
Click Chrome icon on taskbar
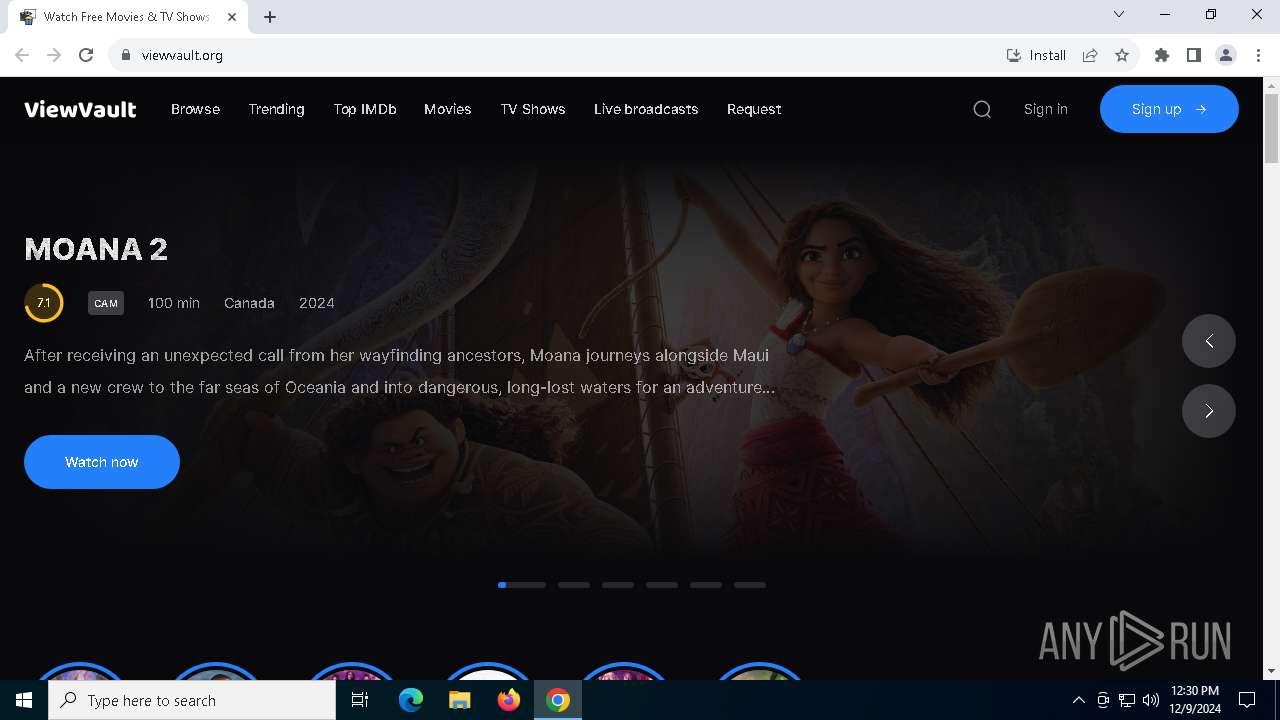558,700
